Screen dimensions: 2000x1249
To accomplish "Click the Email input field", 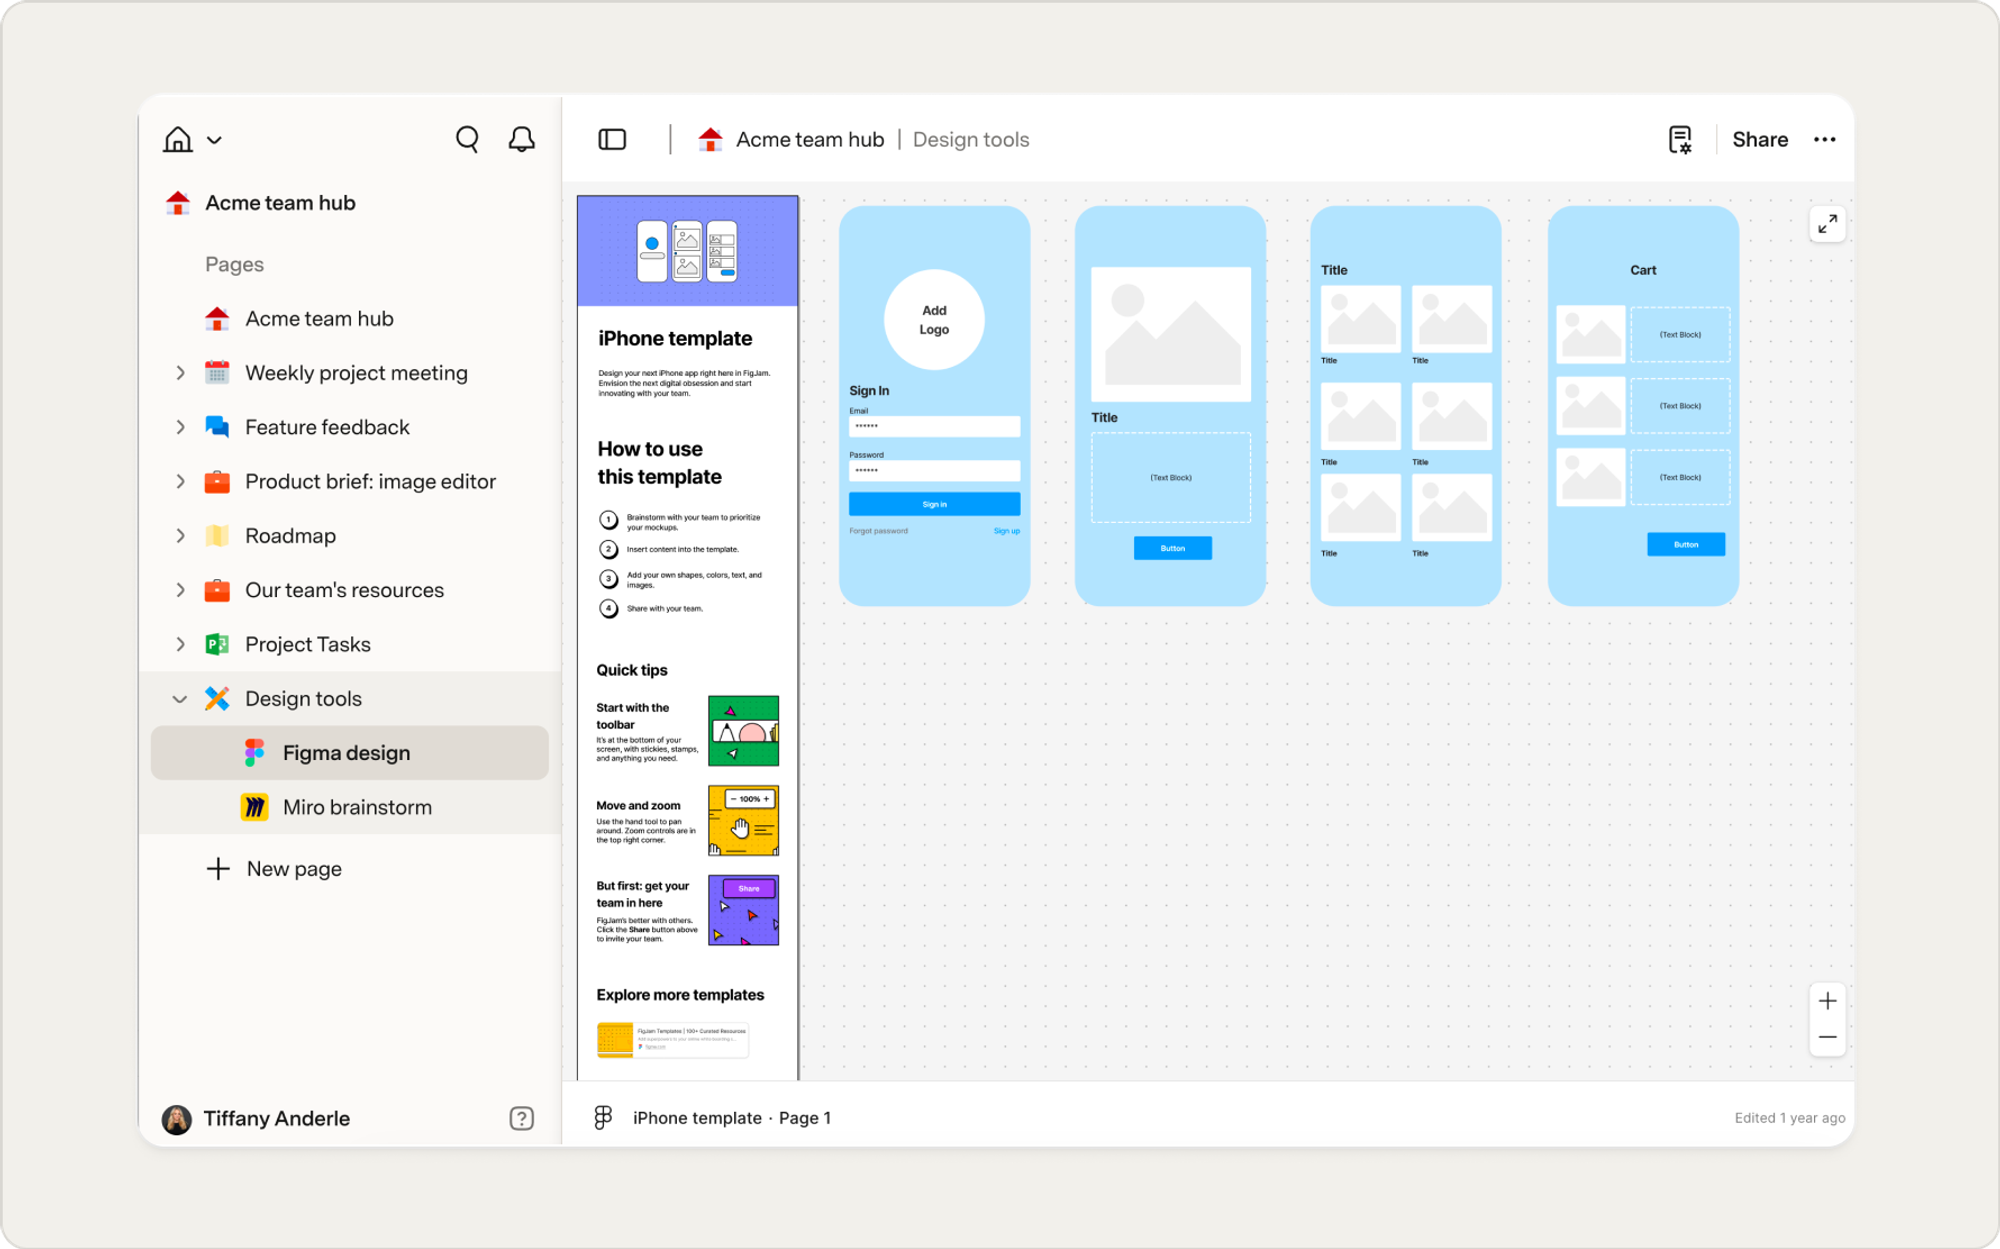I will tap(934, 427).
